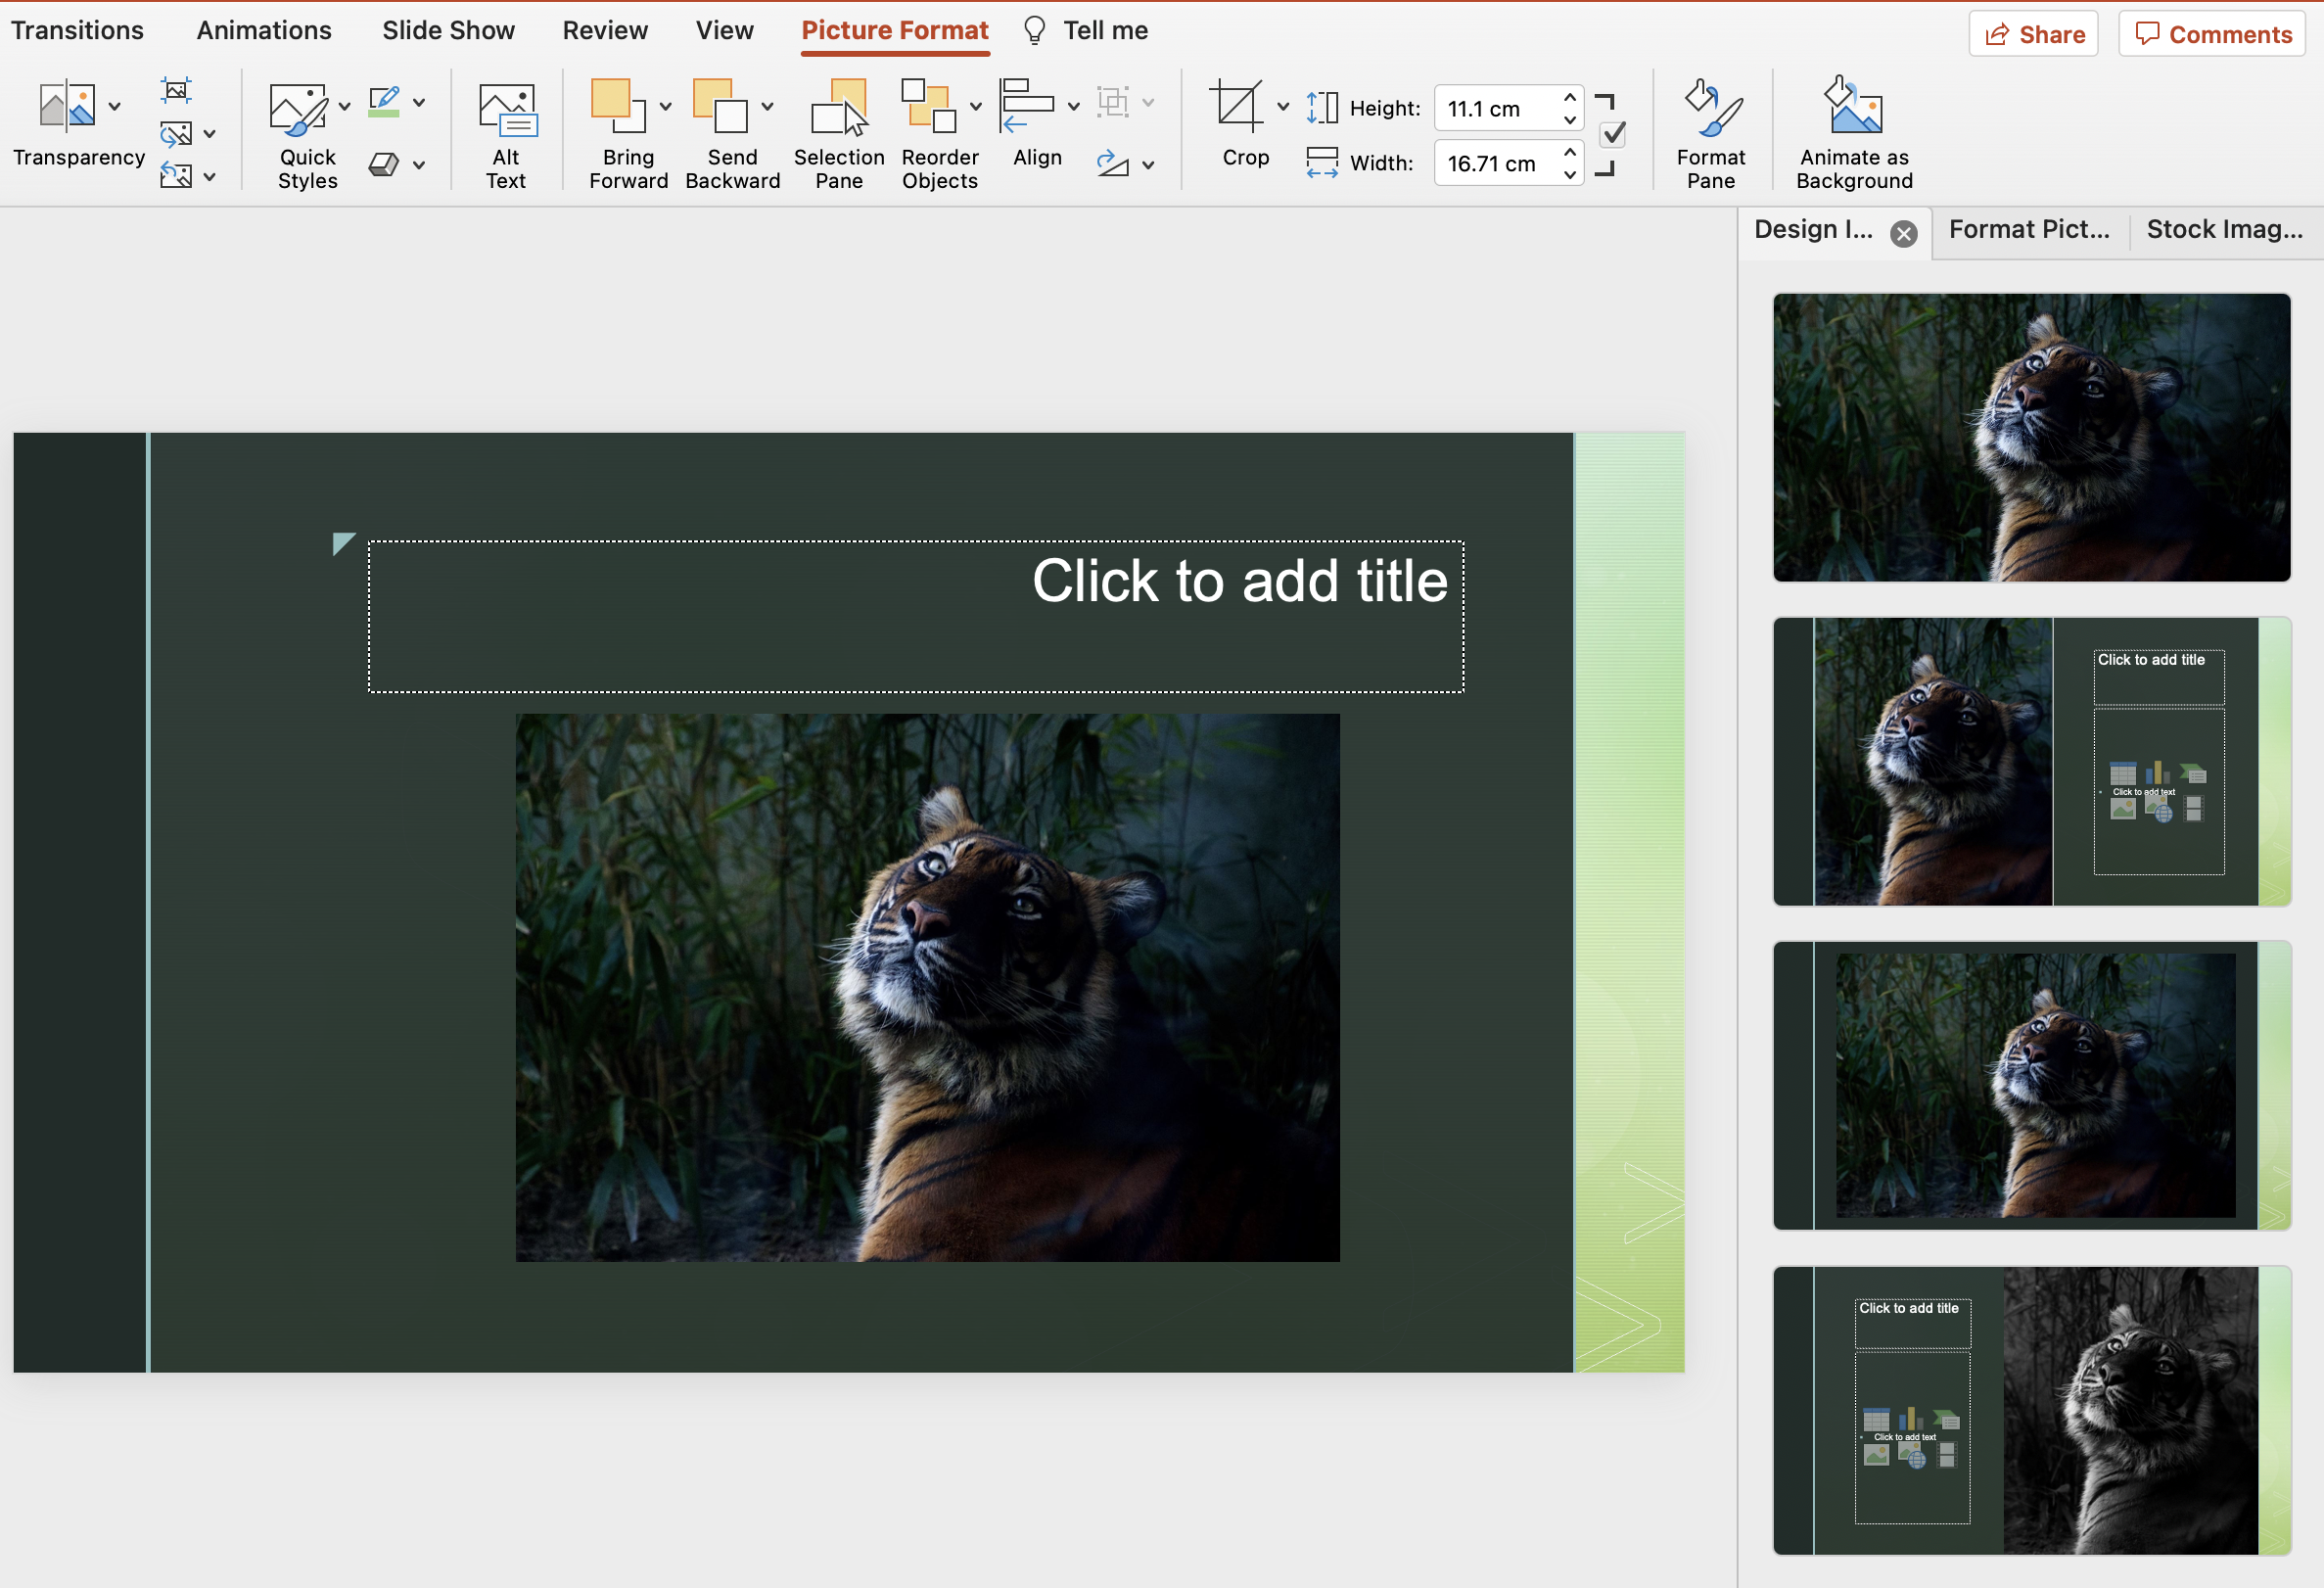Click the Share button
2324x1588 pixels.
tap(2034, 34)
